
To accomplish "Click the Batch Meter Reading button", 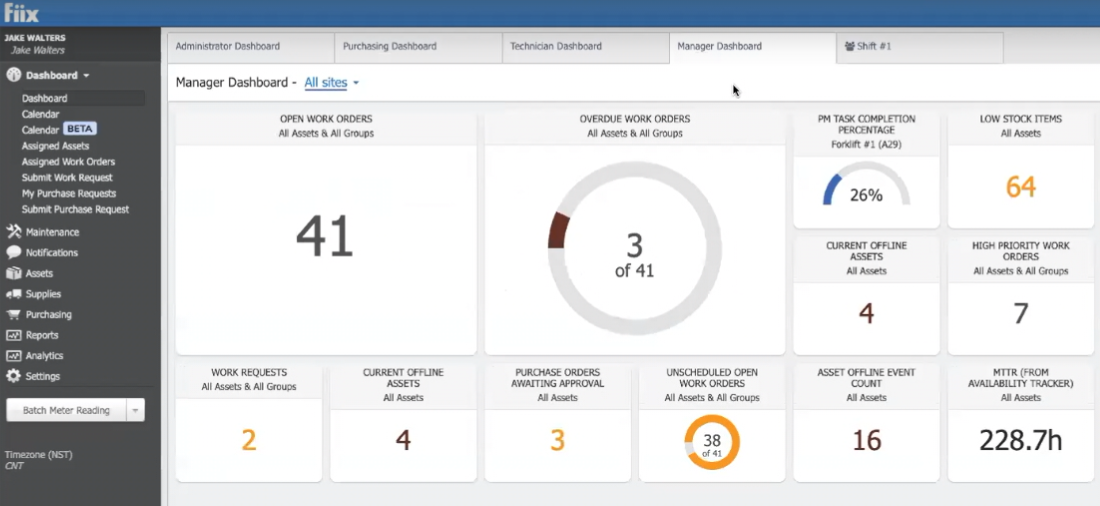I will pyautogui.click(x=67, y=411).
